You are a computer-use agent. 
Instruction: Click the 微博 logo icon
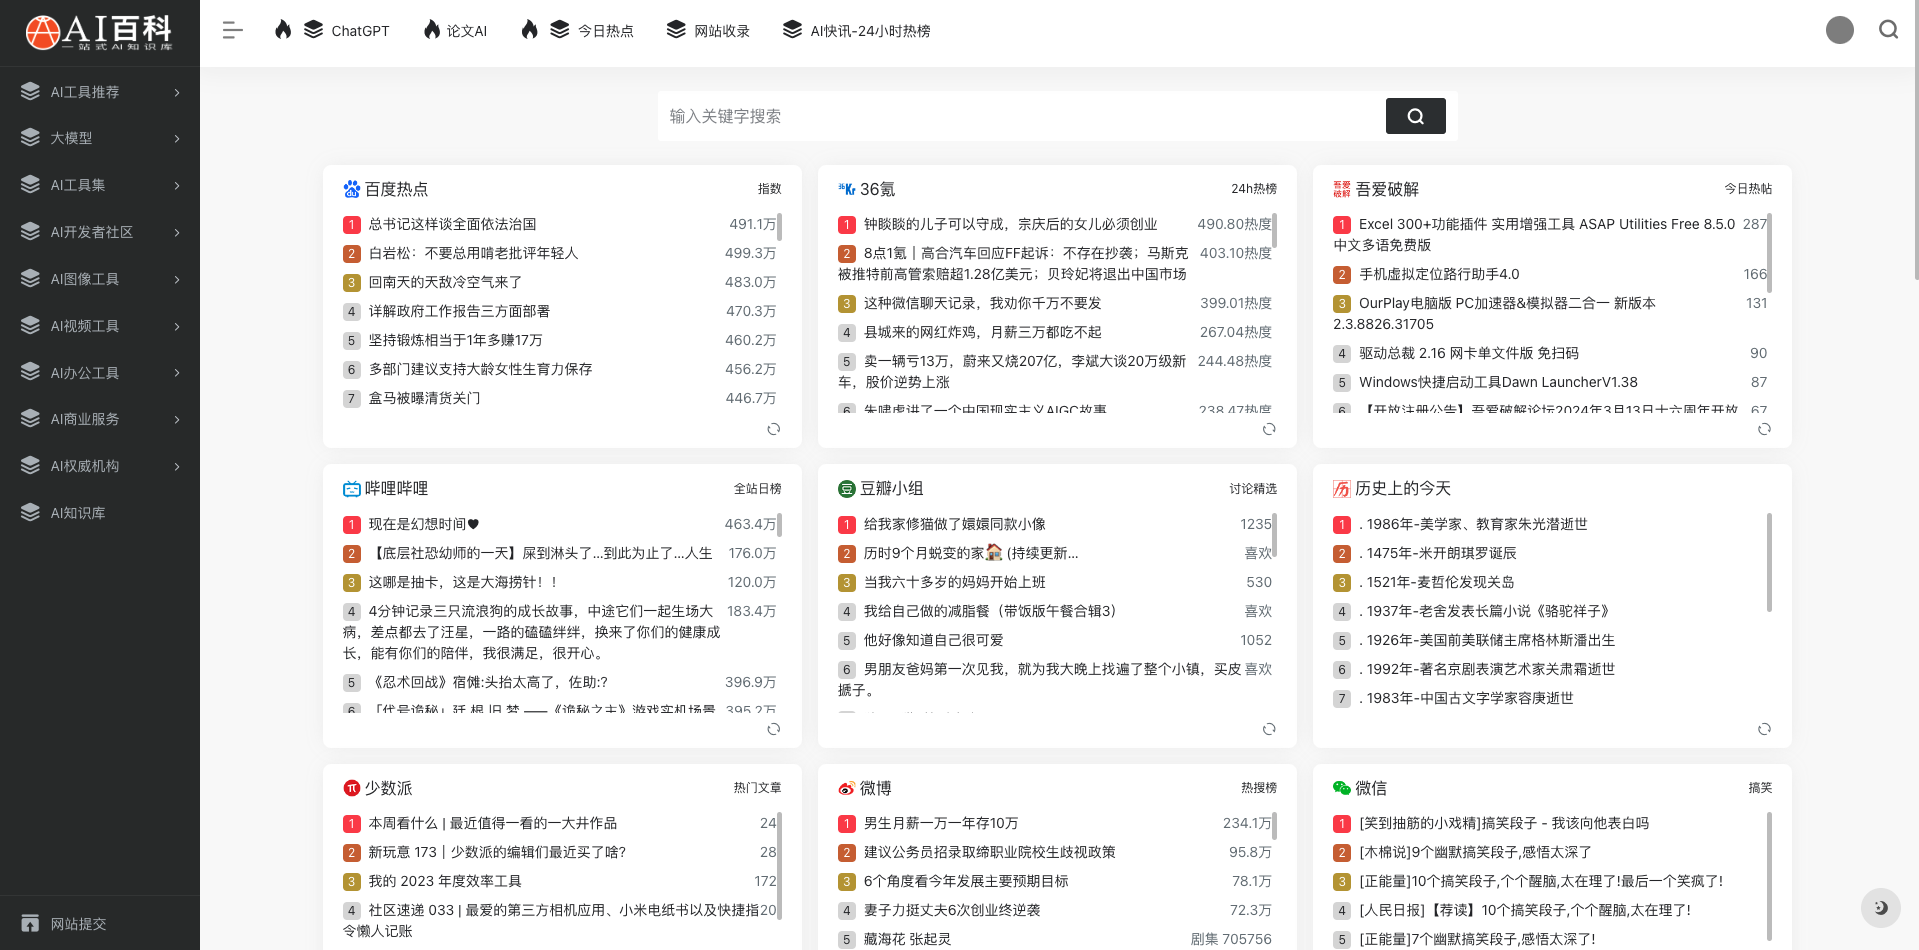pos(846,788)
